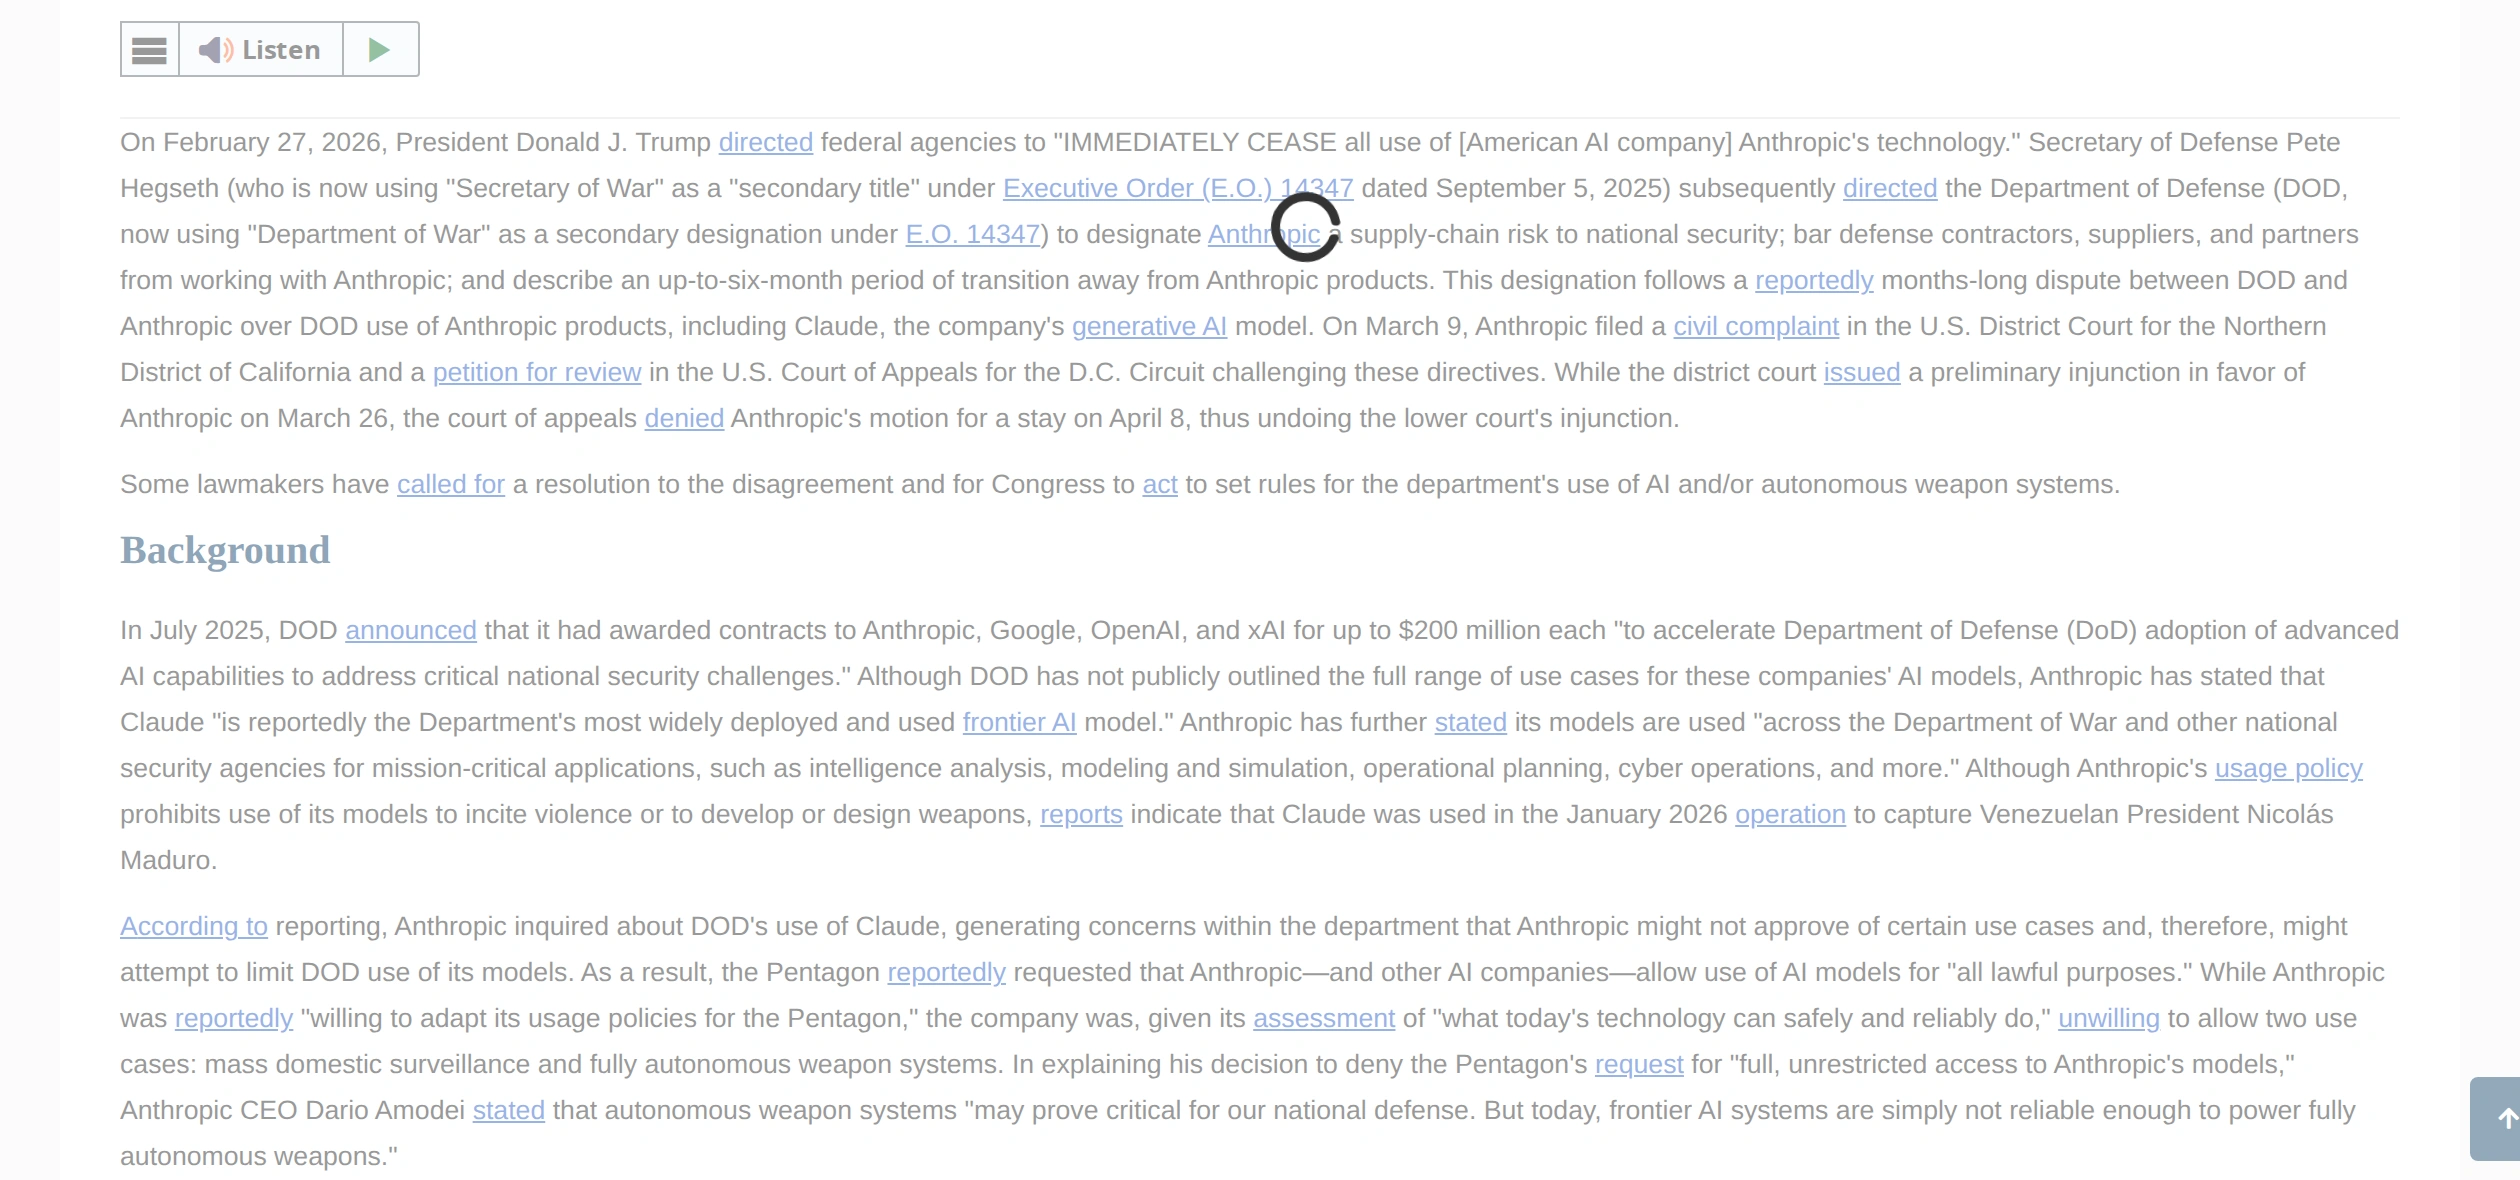This screenshot has width=2520, height=1180.
Task: Open the 'assessment' link
Action: coord(1324,1018)
